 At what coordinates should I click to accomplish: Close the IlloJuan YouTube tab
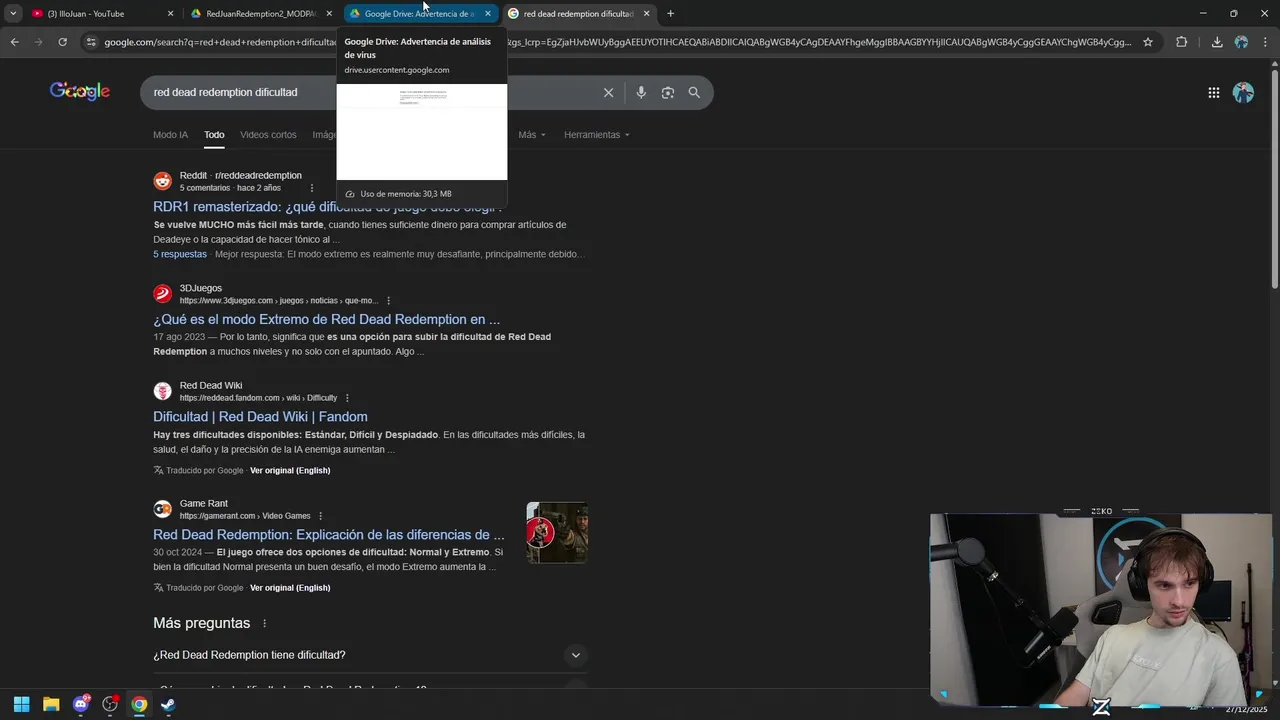[170, 14]
